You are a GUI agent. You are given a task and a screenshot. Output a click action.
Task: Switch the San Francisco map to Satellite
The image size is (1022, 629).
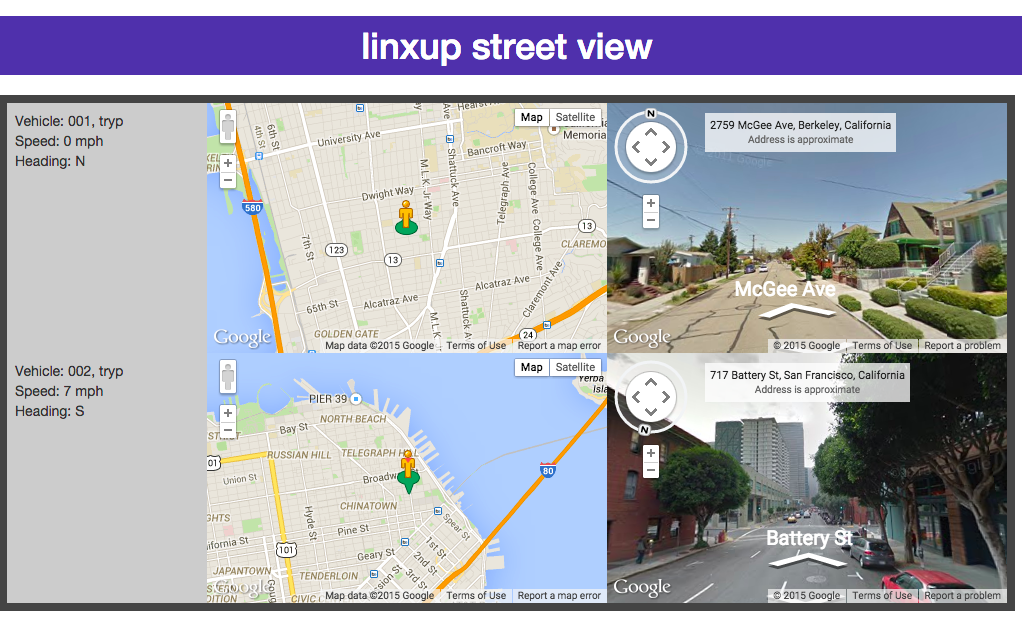tap(575, 368)
